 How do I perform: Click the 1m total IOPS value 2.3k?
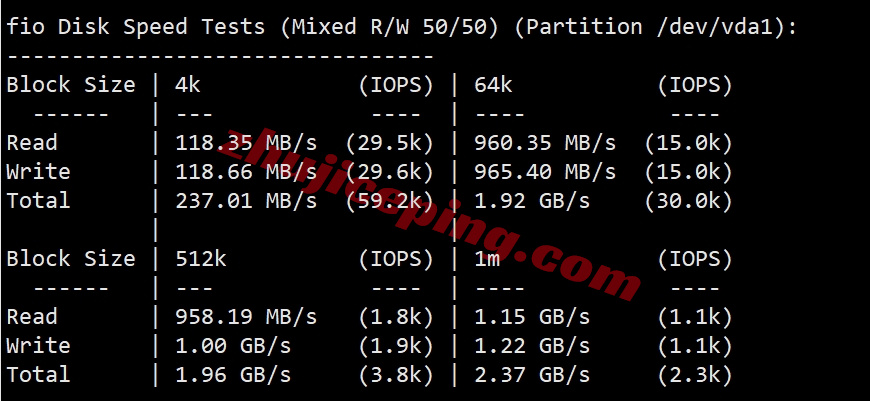click(695, 375)
